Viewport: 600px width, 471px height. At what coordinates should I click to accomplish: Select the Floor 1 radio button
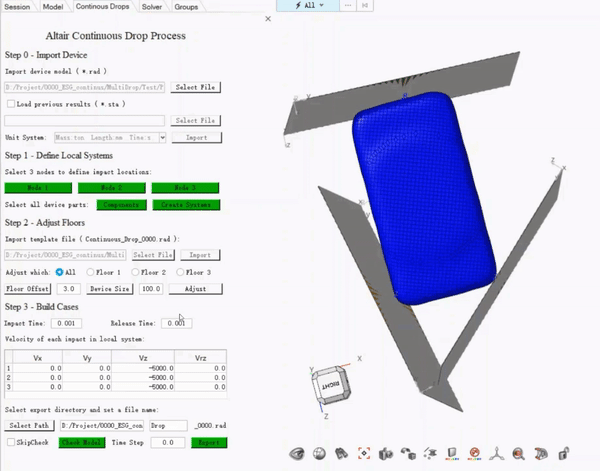[x=90, y=272]
